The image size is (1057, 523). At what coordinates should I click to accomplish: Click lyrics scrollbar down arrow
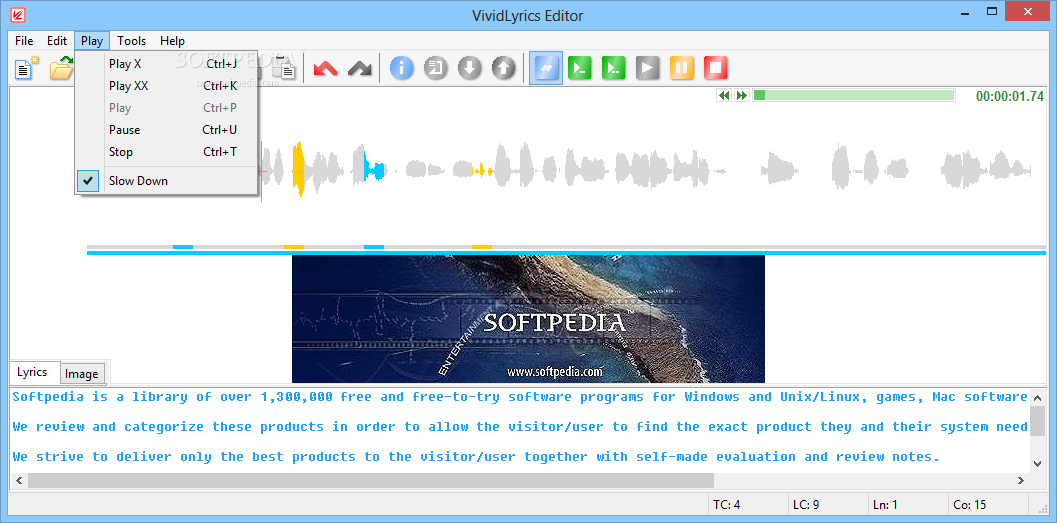(1037, 463)
